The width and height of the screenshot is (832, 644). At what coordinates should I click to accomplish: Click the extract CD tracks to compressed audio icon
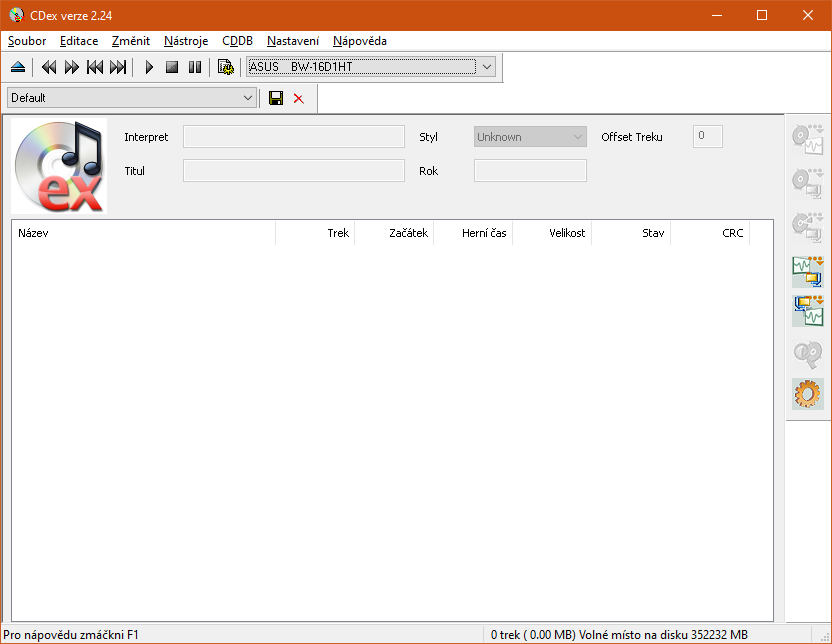[808, 183]
